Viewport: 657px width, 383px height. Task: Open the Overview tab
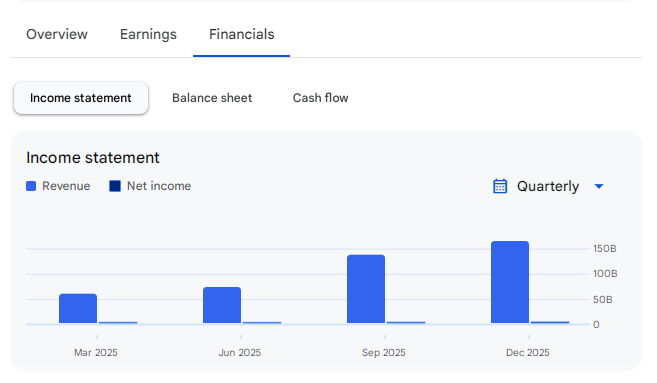point(57,34)
